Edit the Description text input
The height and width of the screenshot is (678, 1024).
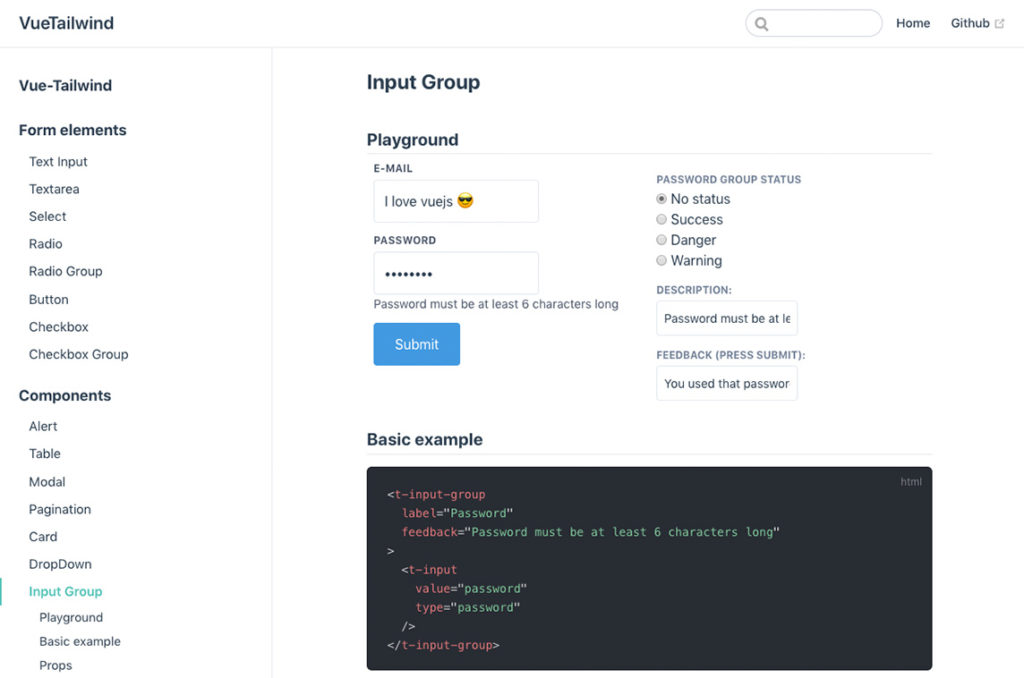726,318
